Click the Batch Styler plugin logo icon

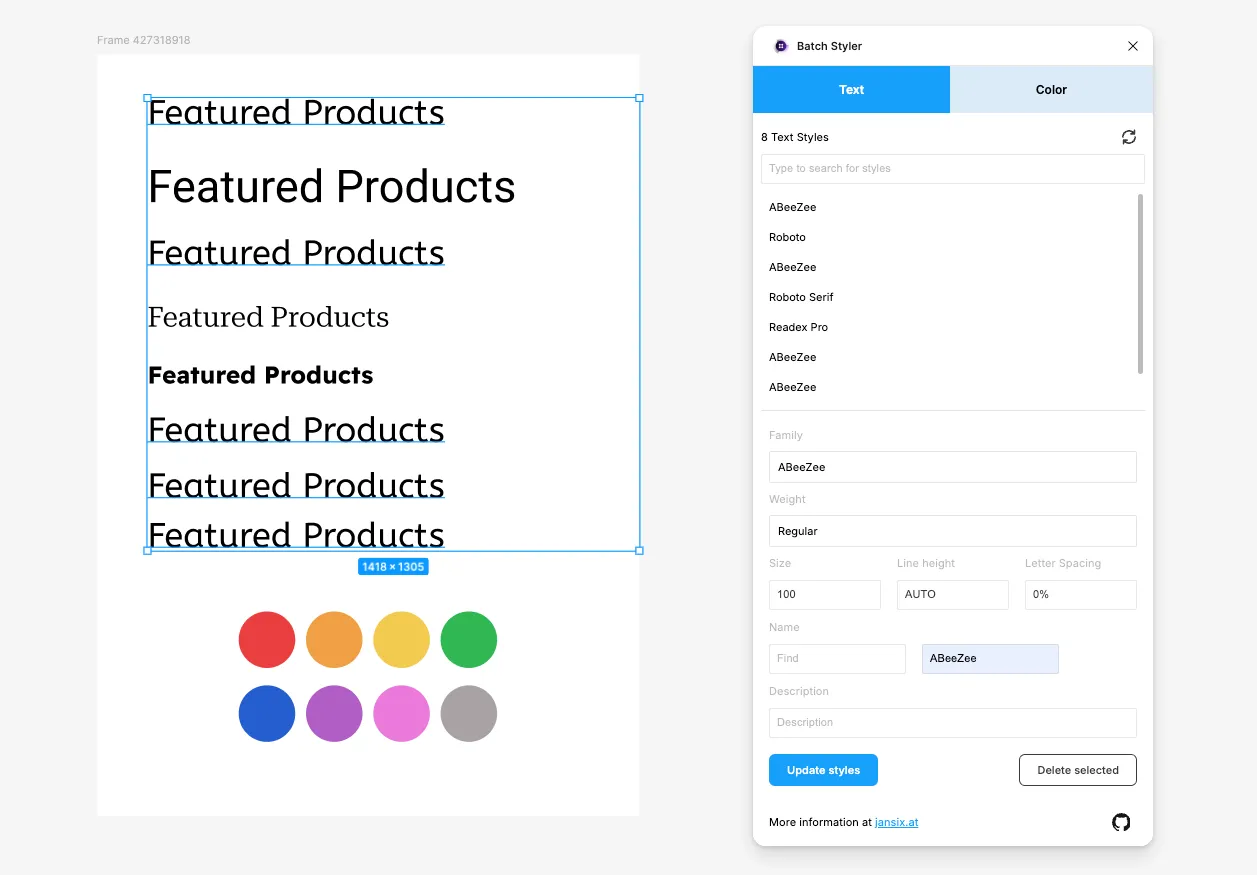tap(781, 46)
